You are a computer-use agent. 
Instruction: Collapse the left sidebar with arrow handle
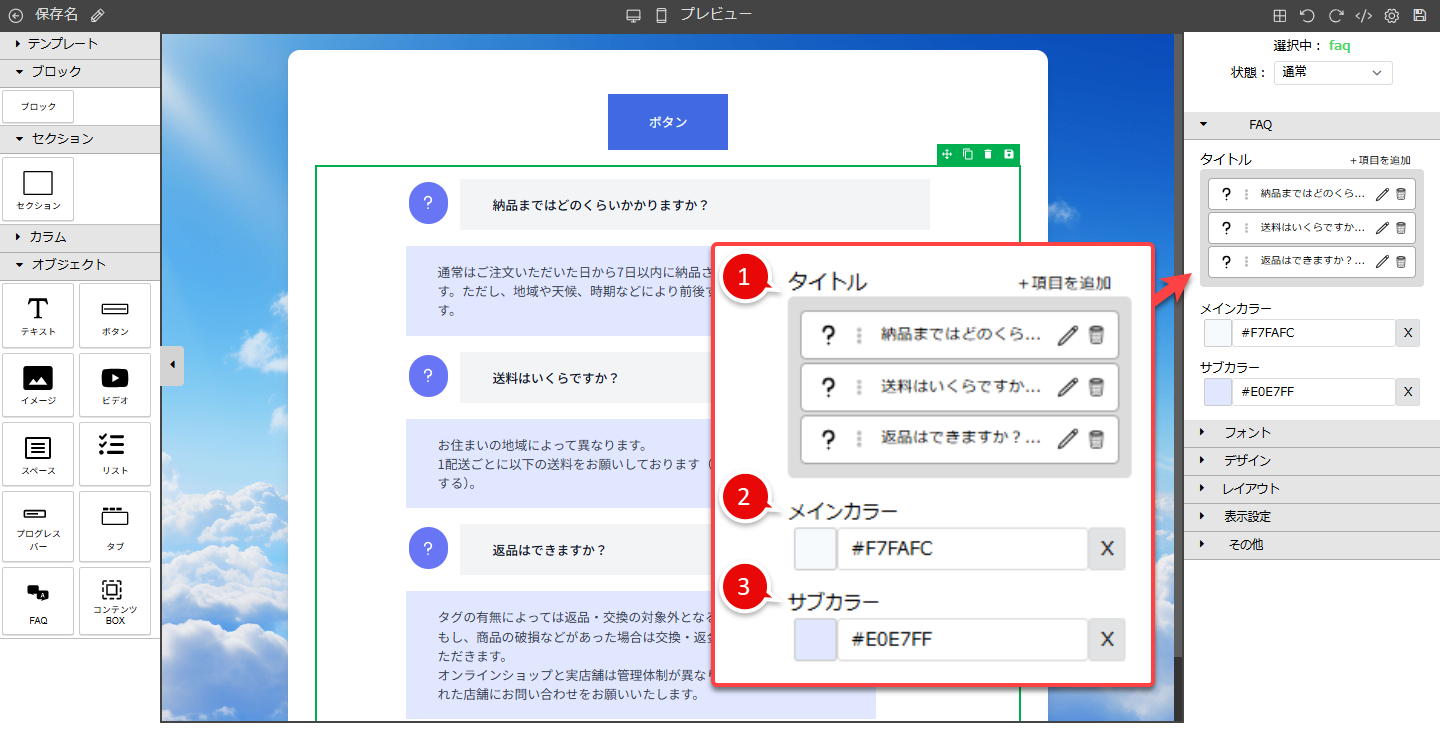pos(172,365)
